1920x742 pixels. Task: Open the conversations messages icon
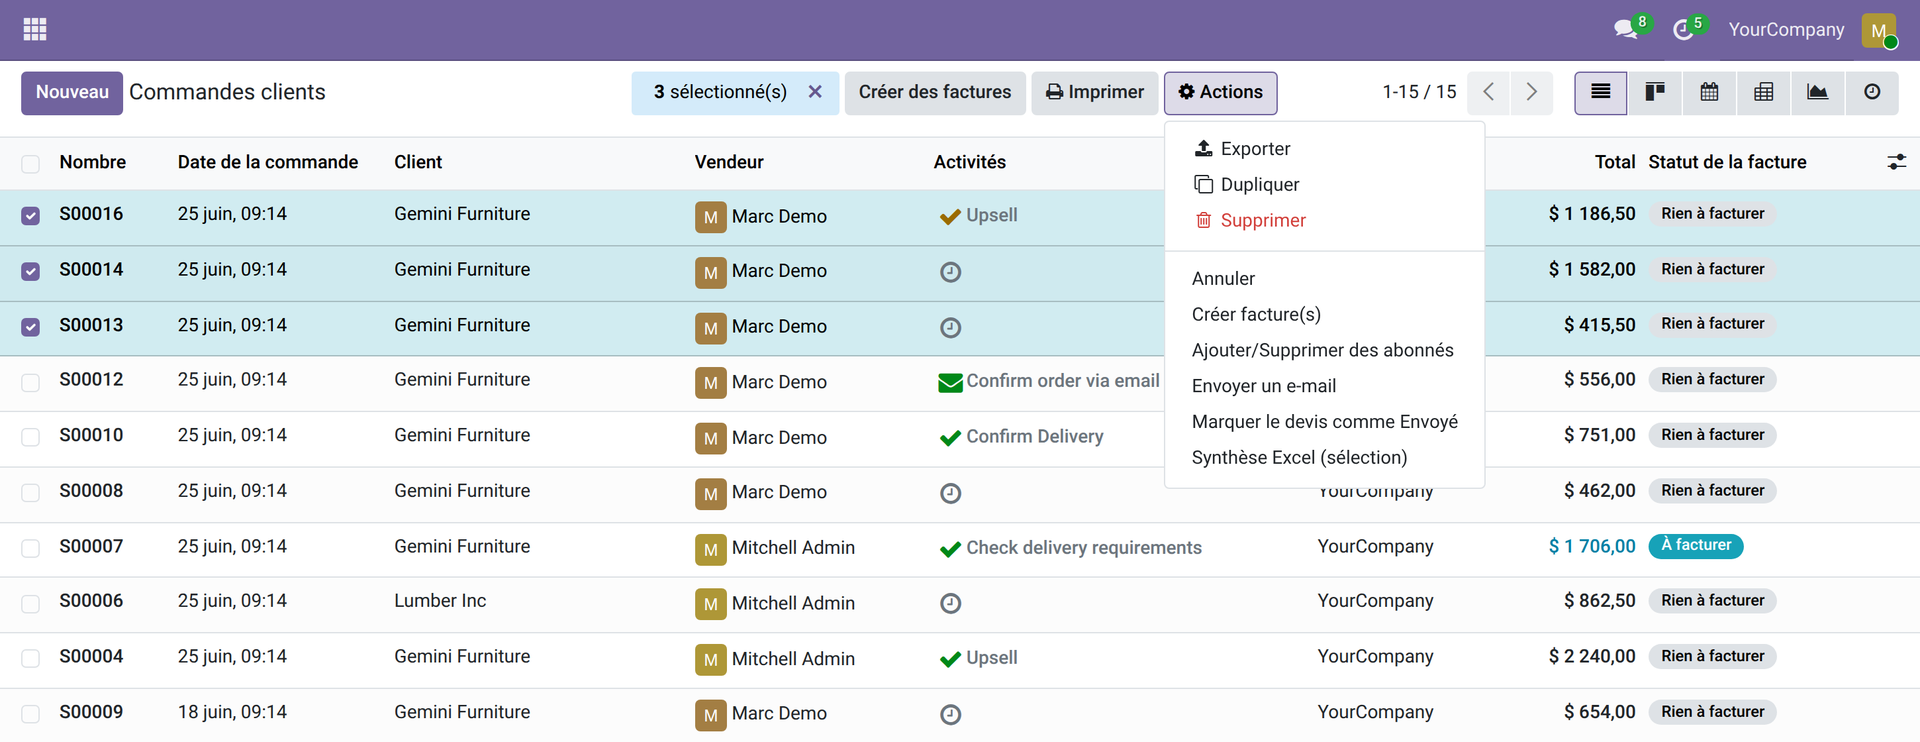click(x=1627, y=30)
